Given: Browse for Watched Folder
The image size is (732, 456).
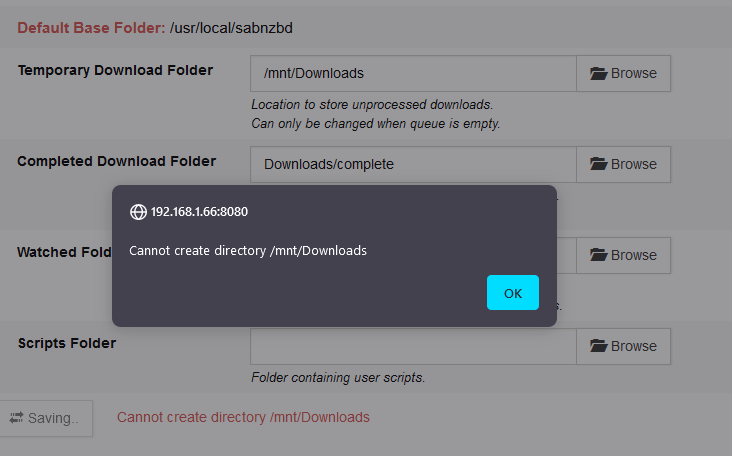Looking at the screenshot, I should (x=623, y=255).
